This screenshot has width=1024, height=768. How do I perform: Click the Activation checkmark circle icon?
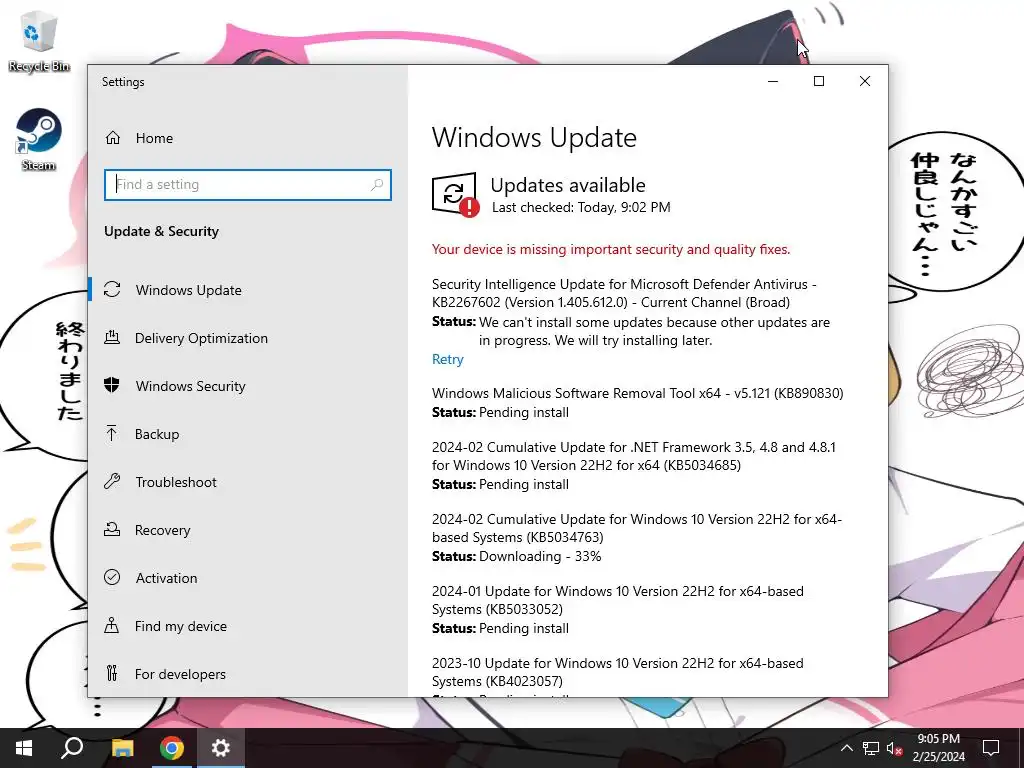[x=112, y=577]
